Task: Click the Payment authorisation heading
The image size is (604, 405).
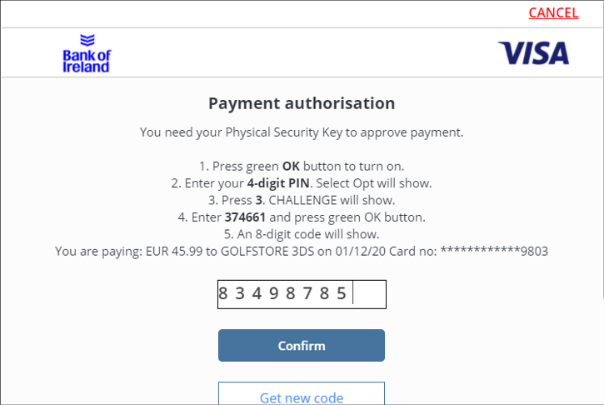Action: pyautogui.click(x=301, y=103)
